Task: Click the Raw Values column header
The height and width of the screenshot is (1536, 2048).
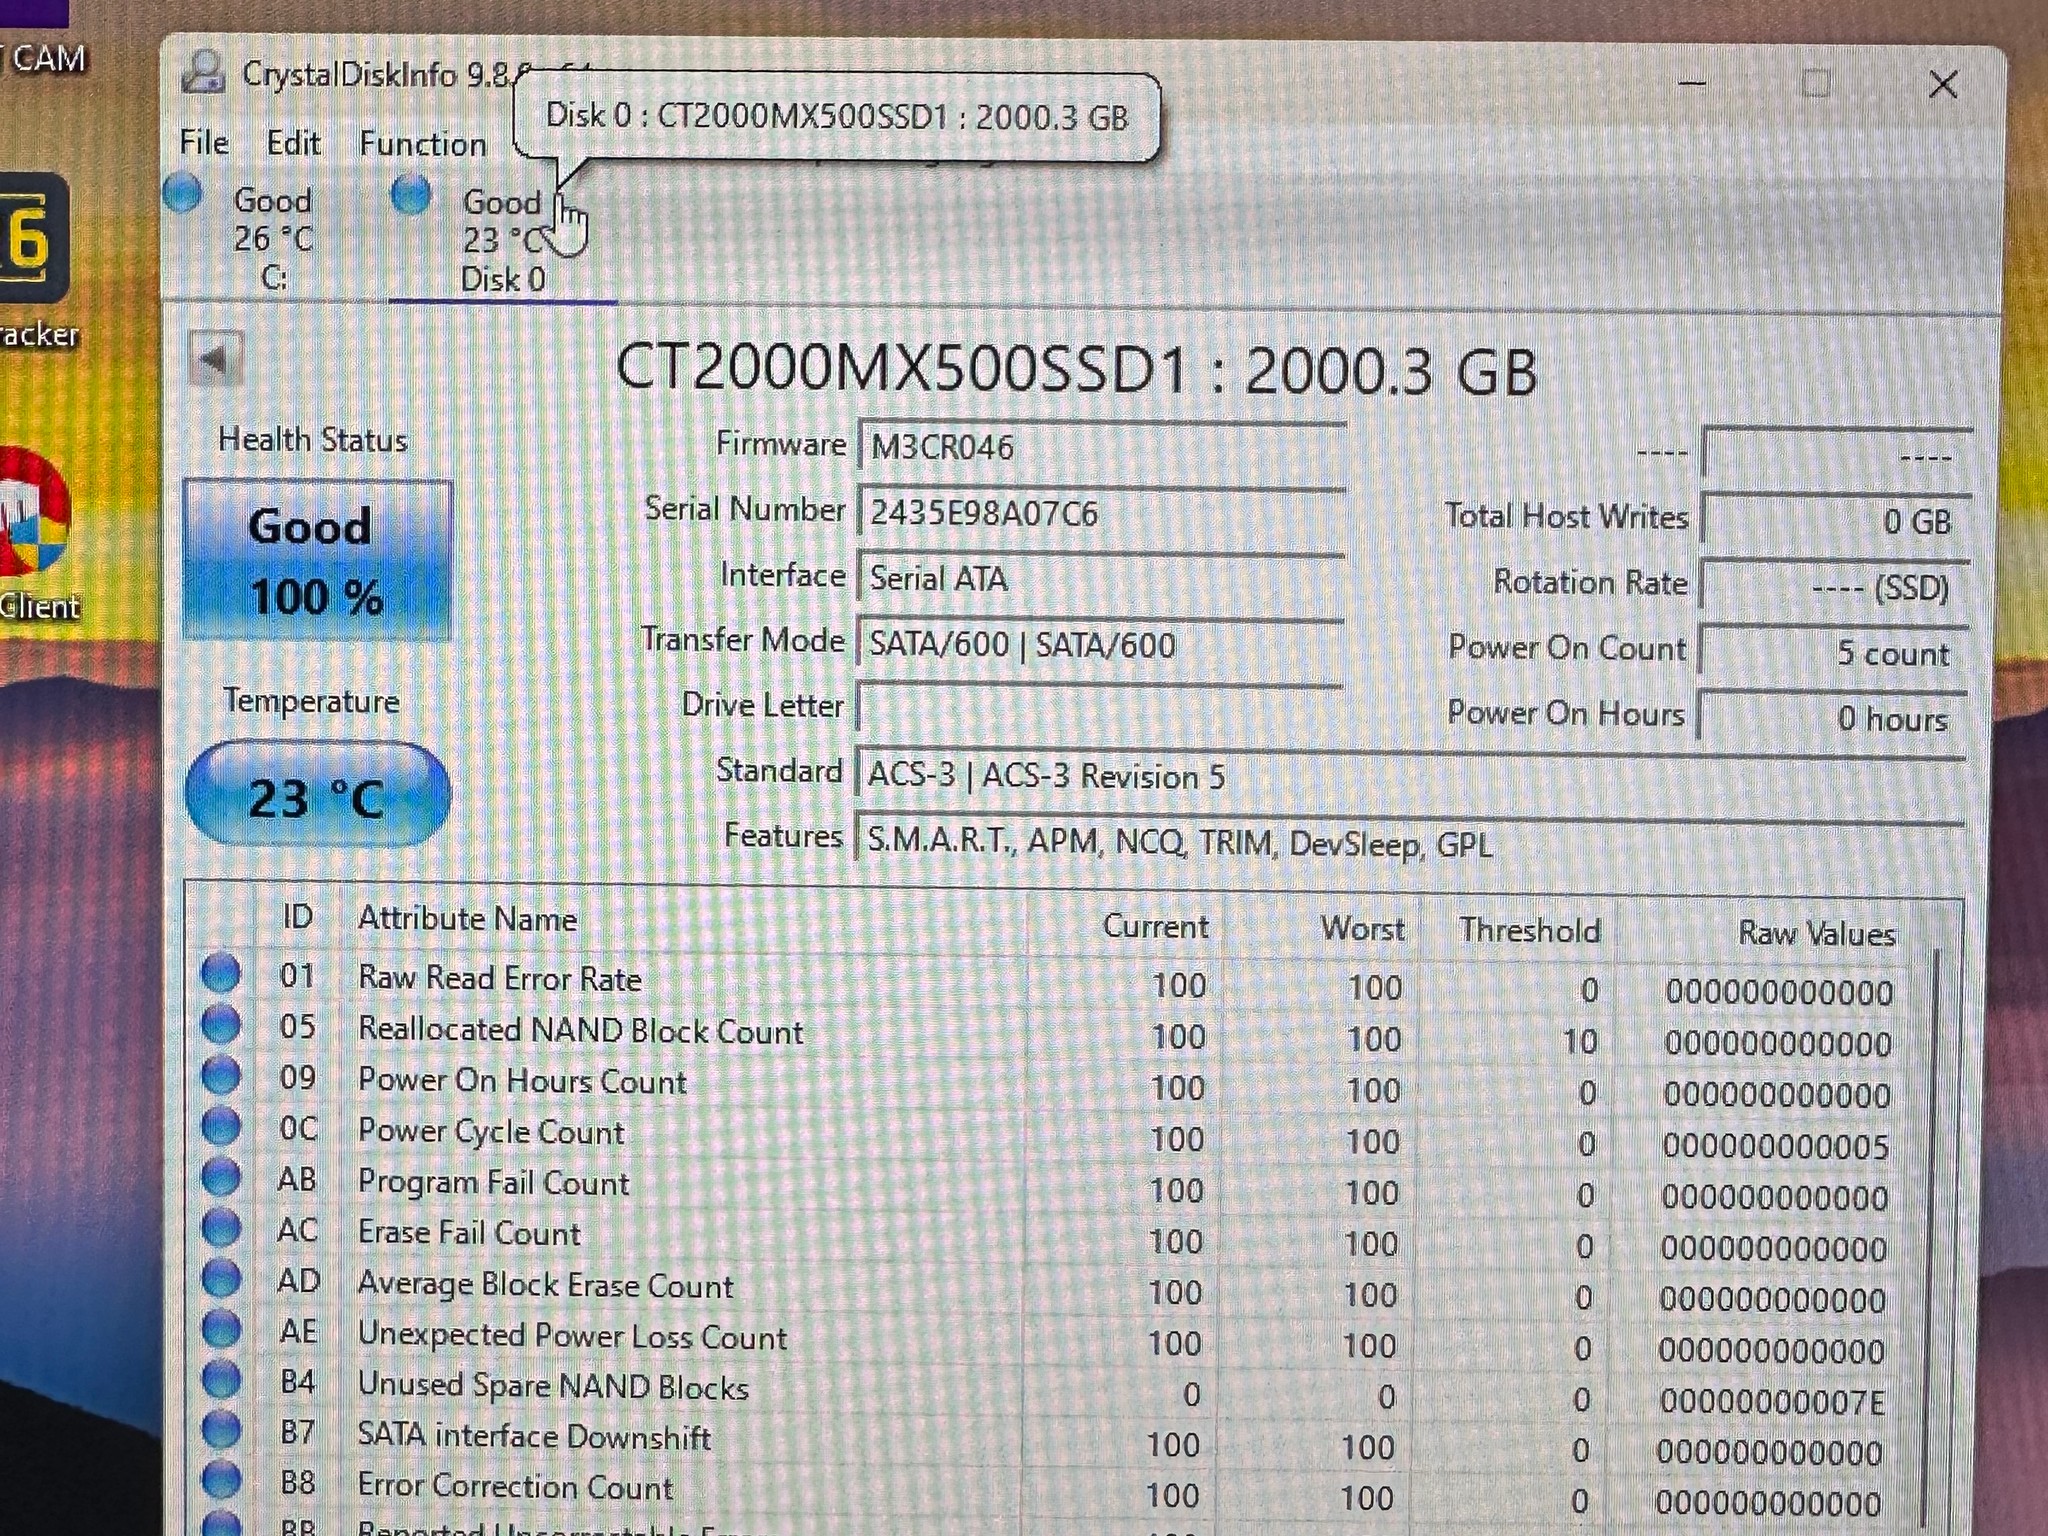Action: pos(1816,934)
